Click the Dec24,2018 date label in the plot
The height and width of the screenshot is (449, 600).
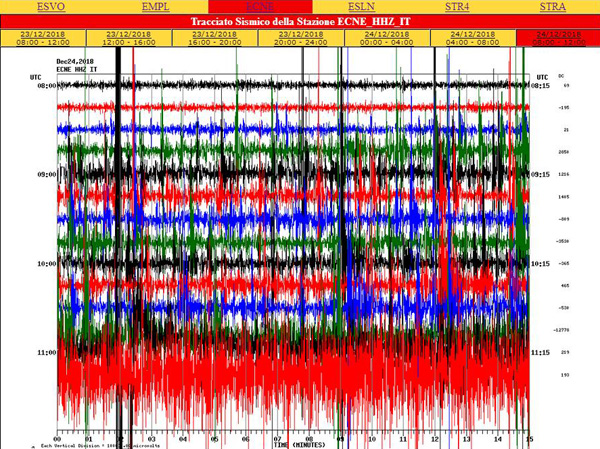point(75,62)
